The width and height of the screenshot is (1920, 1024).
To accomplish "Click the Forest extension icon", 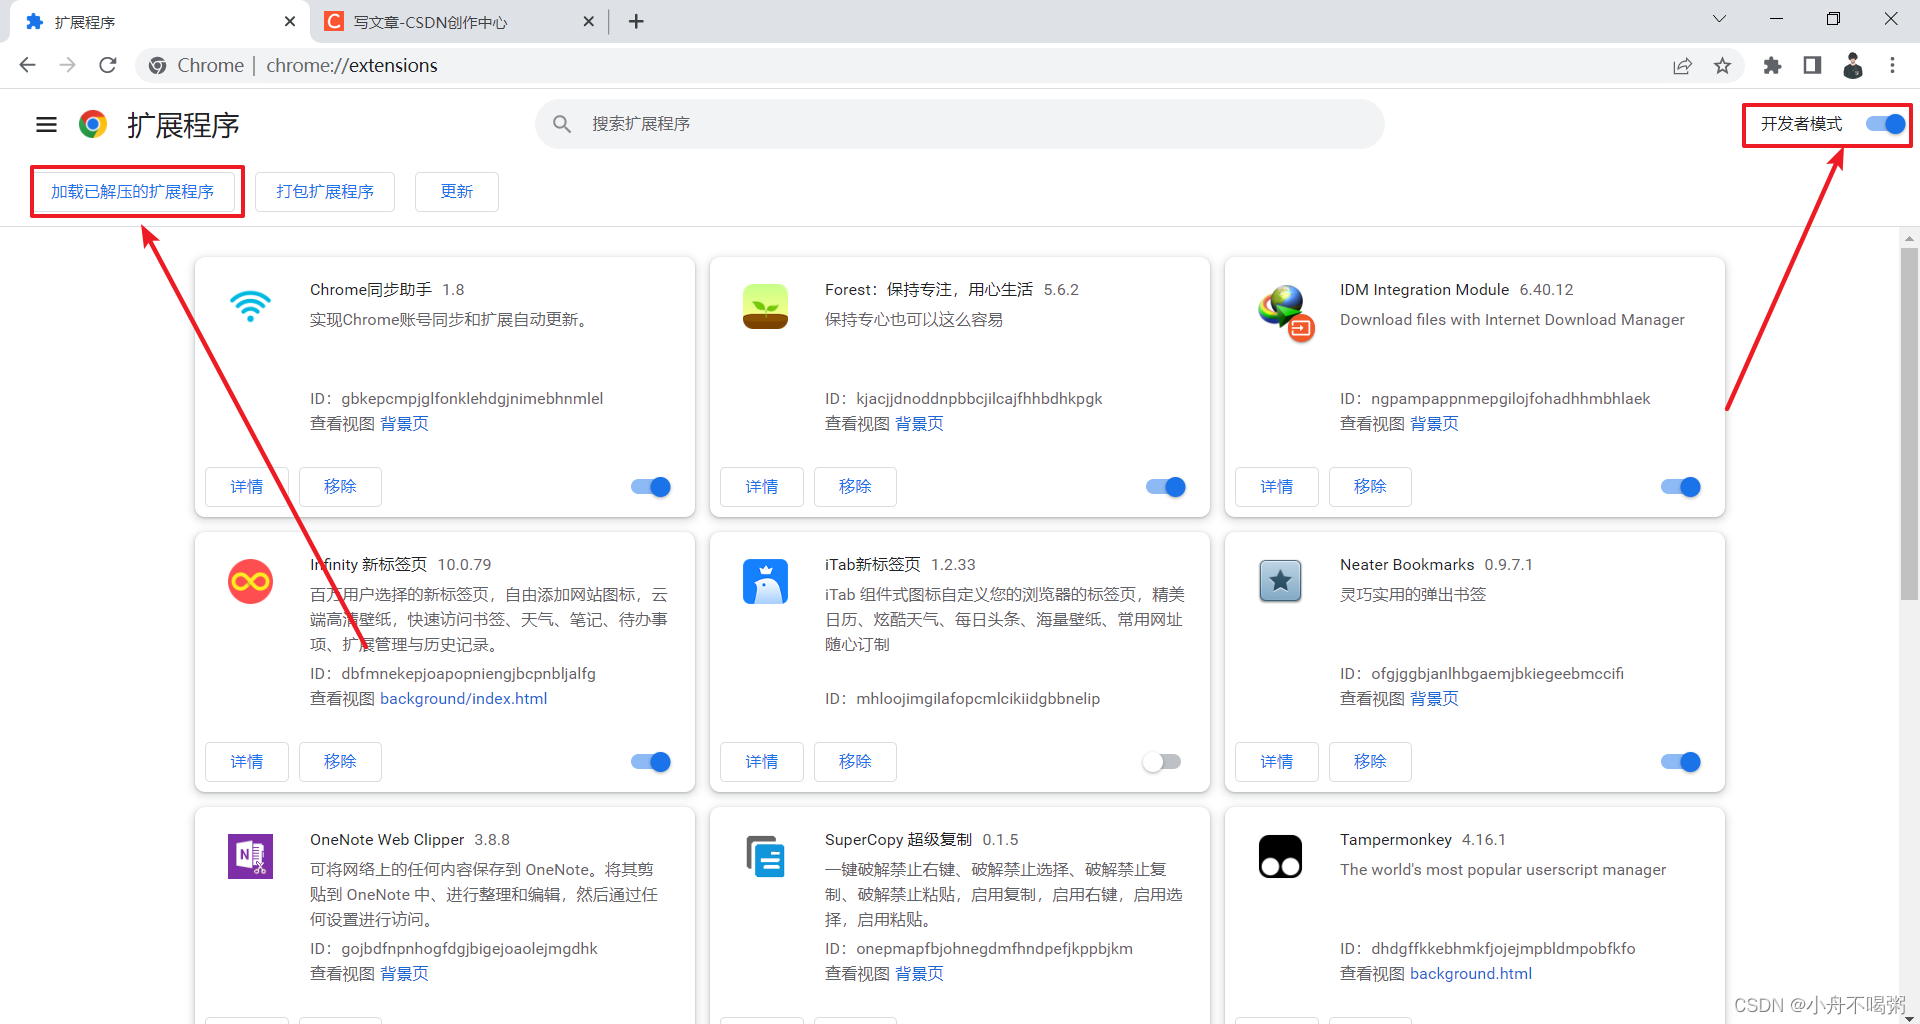I will point(765,307).
